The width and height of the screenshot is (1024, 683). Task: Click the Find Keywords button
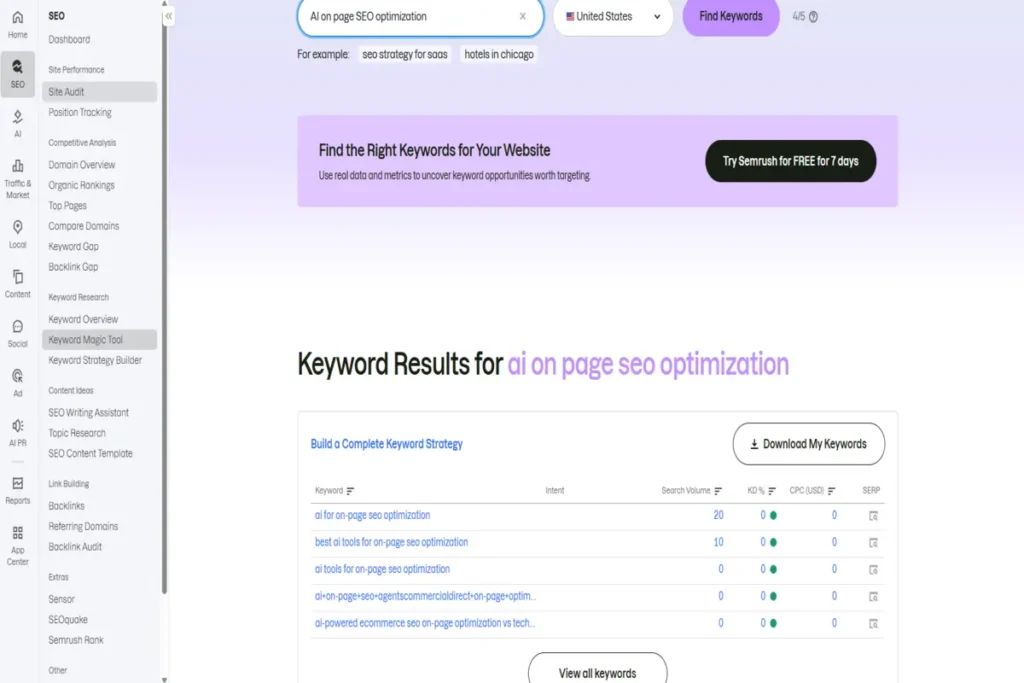coord(730,16)
